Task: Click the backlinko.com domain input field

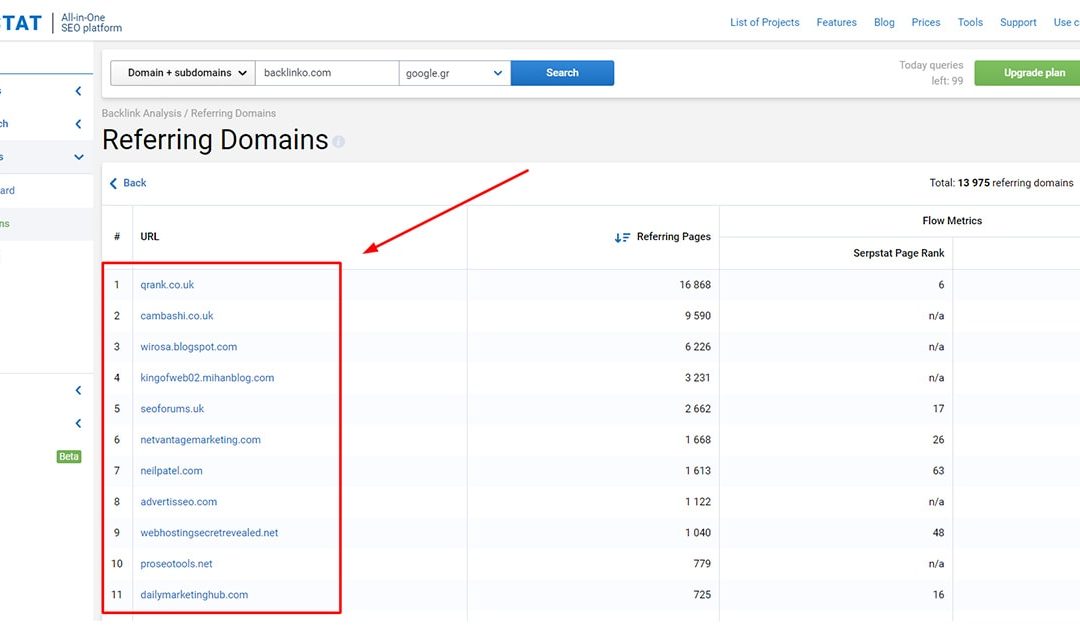Action: [327, 73]
